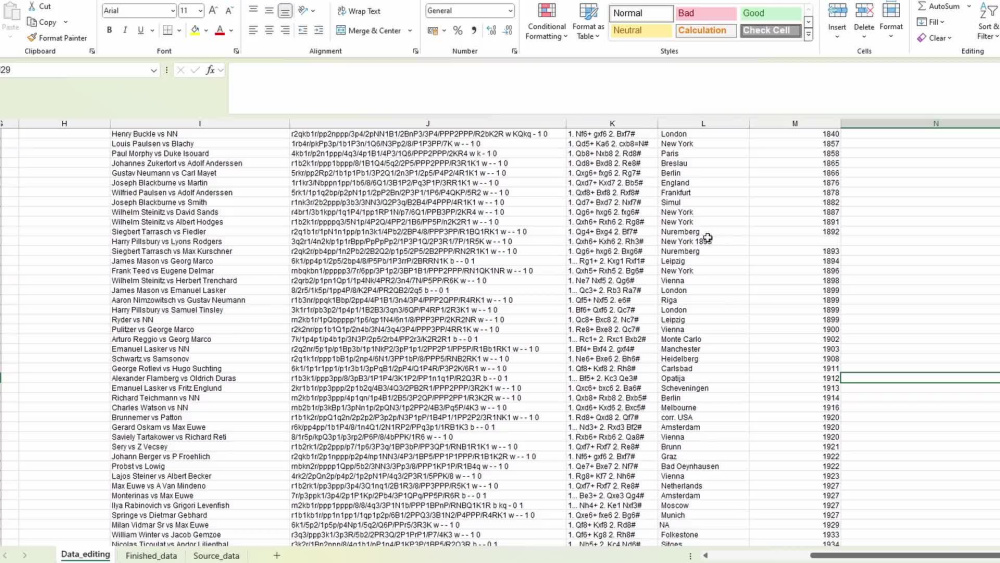This screenshot has height=563, width=1000.
Task: Increase the indent
Action: click(x=318, y=31)
